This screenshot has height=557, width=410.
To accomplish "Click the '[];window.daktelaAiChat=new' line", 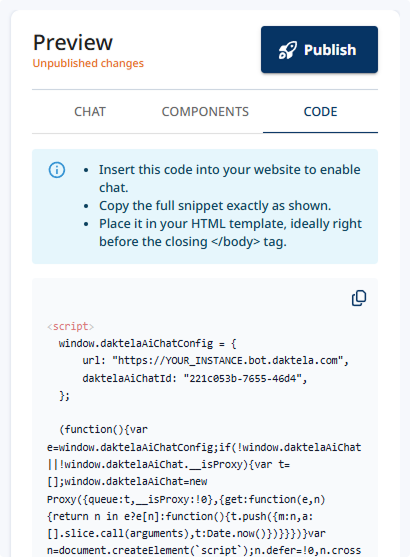I will [x=127, y=482].
